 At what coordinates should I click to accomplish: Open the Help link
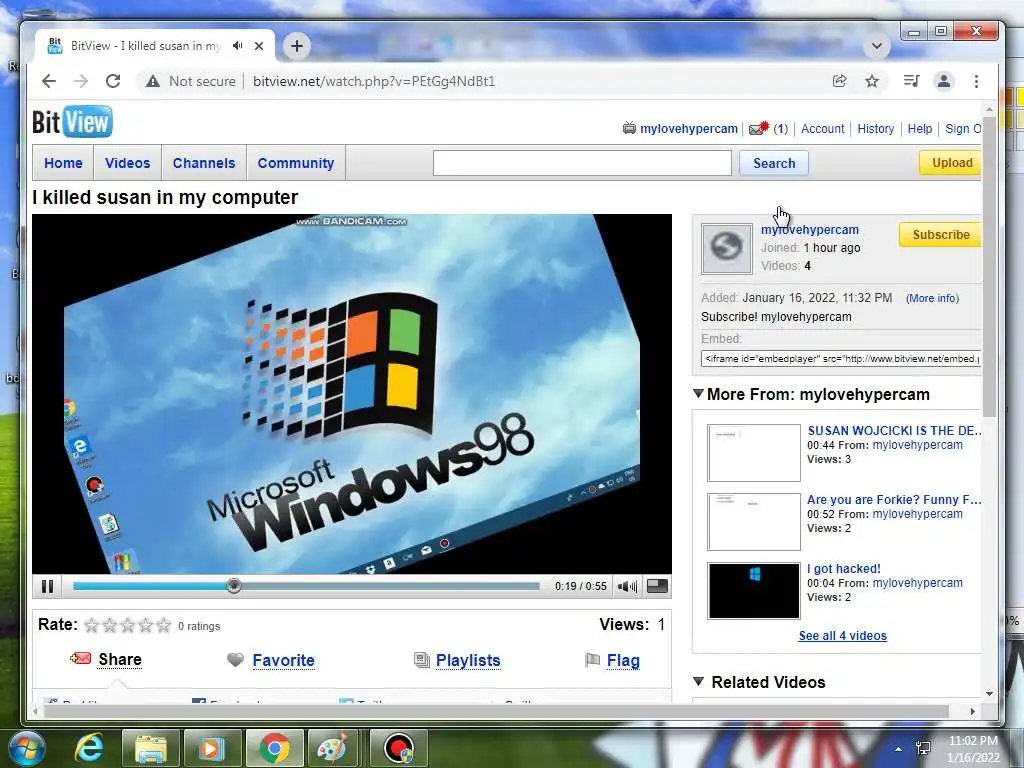tap(920, 129)
